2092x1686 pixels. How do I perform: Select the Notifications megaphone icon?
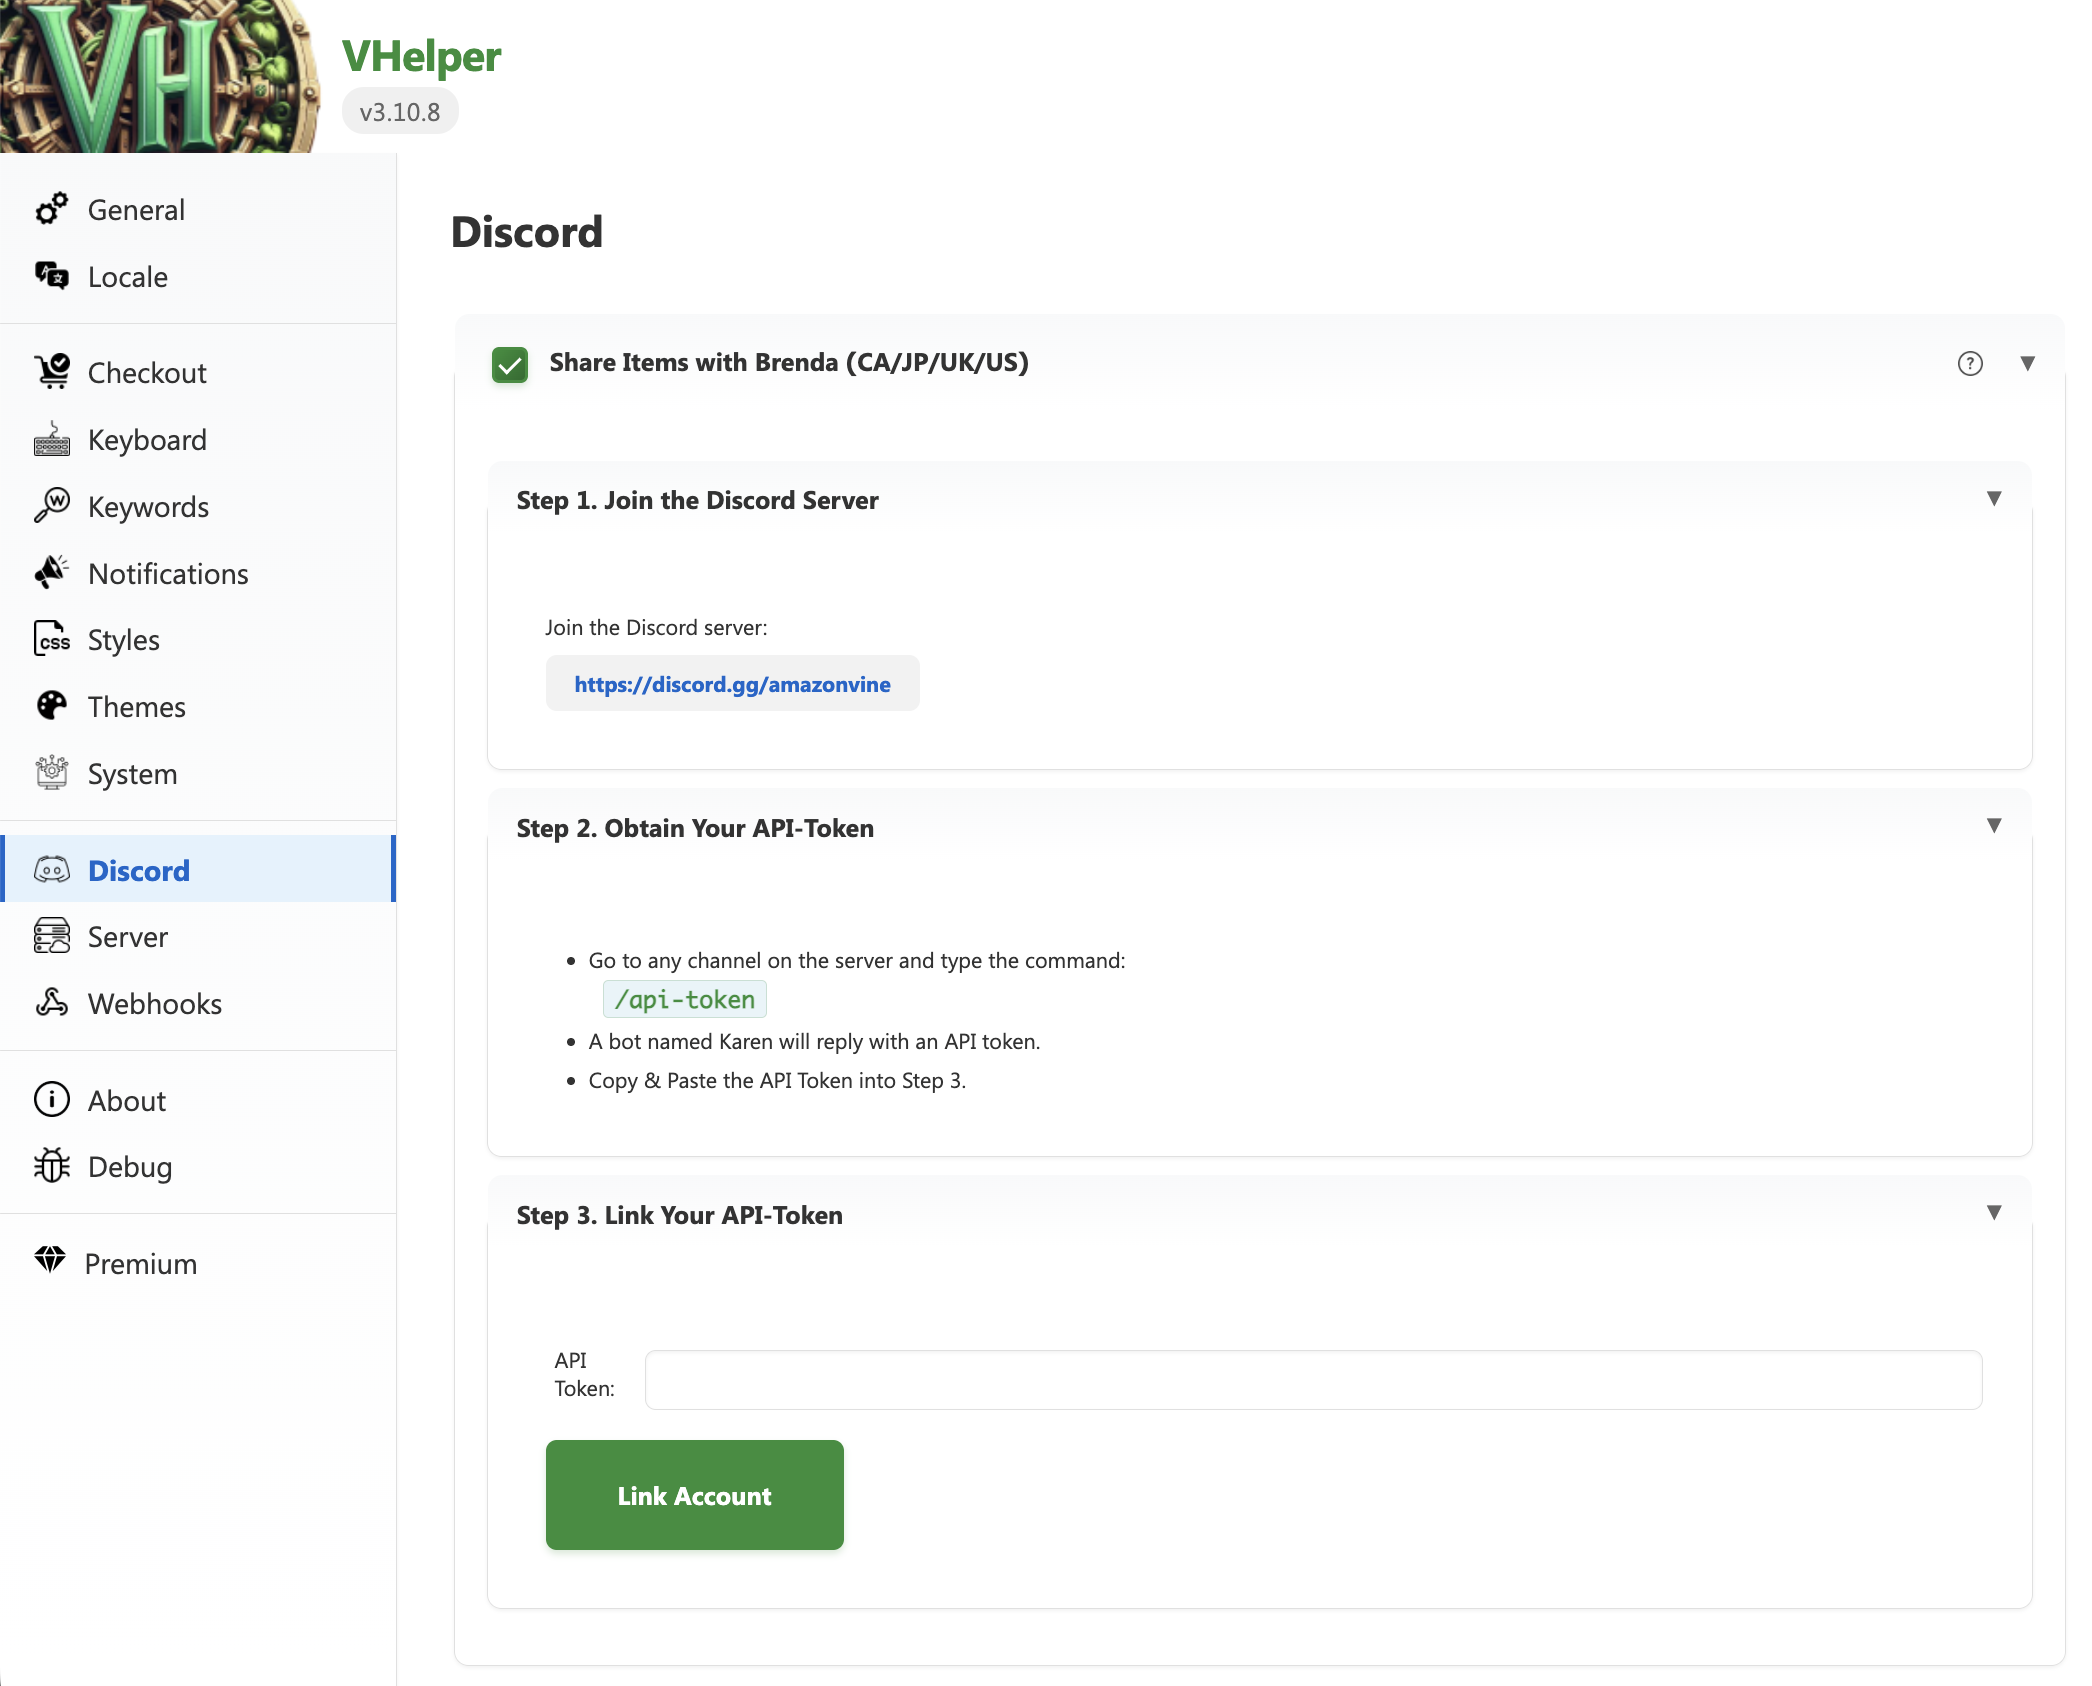51,572
